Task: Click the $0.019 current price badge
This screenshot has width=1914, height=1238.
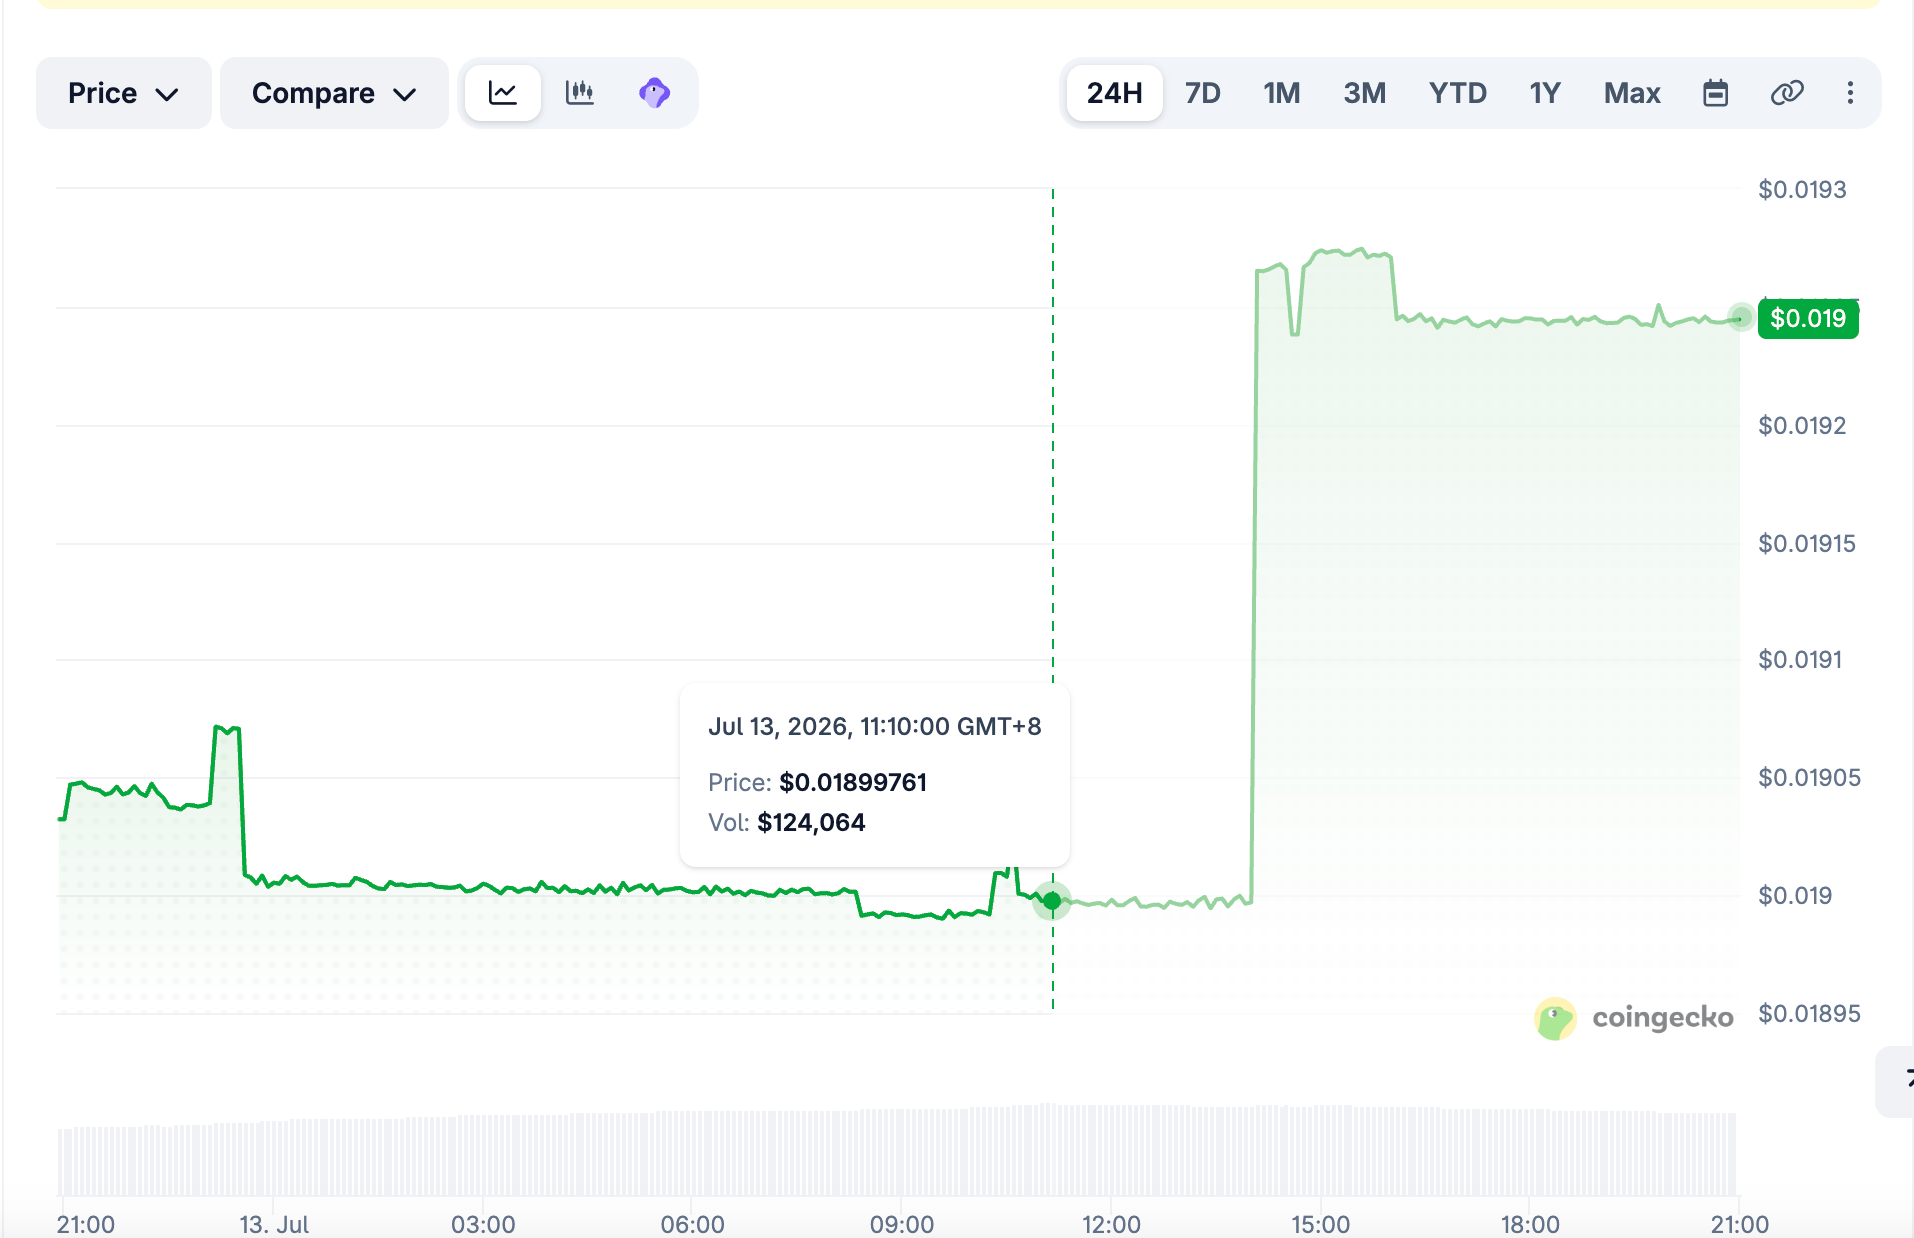Action: point(1808,319)
